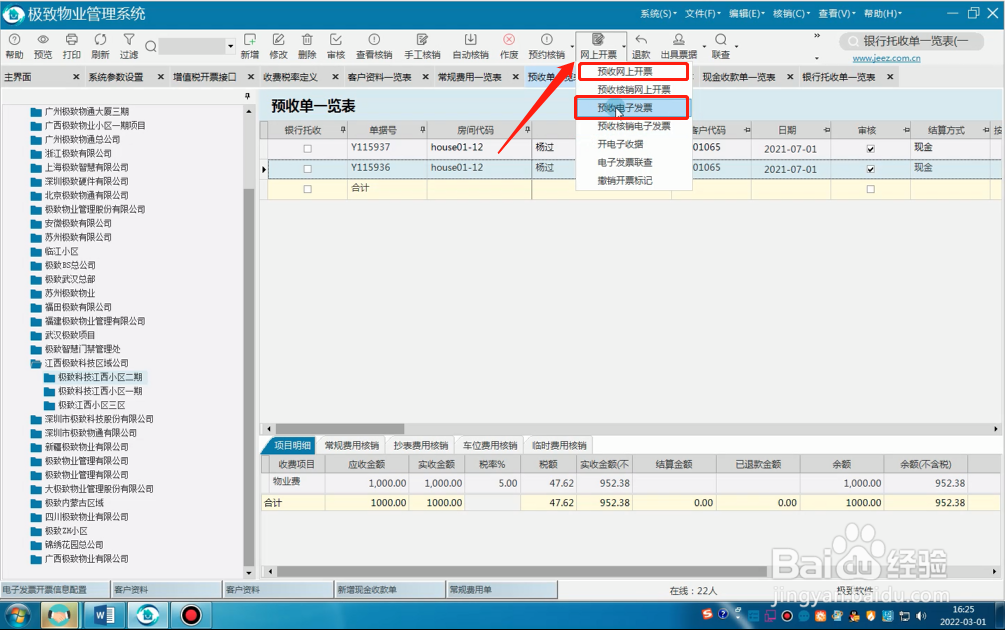Viewport: 1005px width, 630px height.
Task: Click the handshake app icon in taskbar
Action: point(59,615)
